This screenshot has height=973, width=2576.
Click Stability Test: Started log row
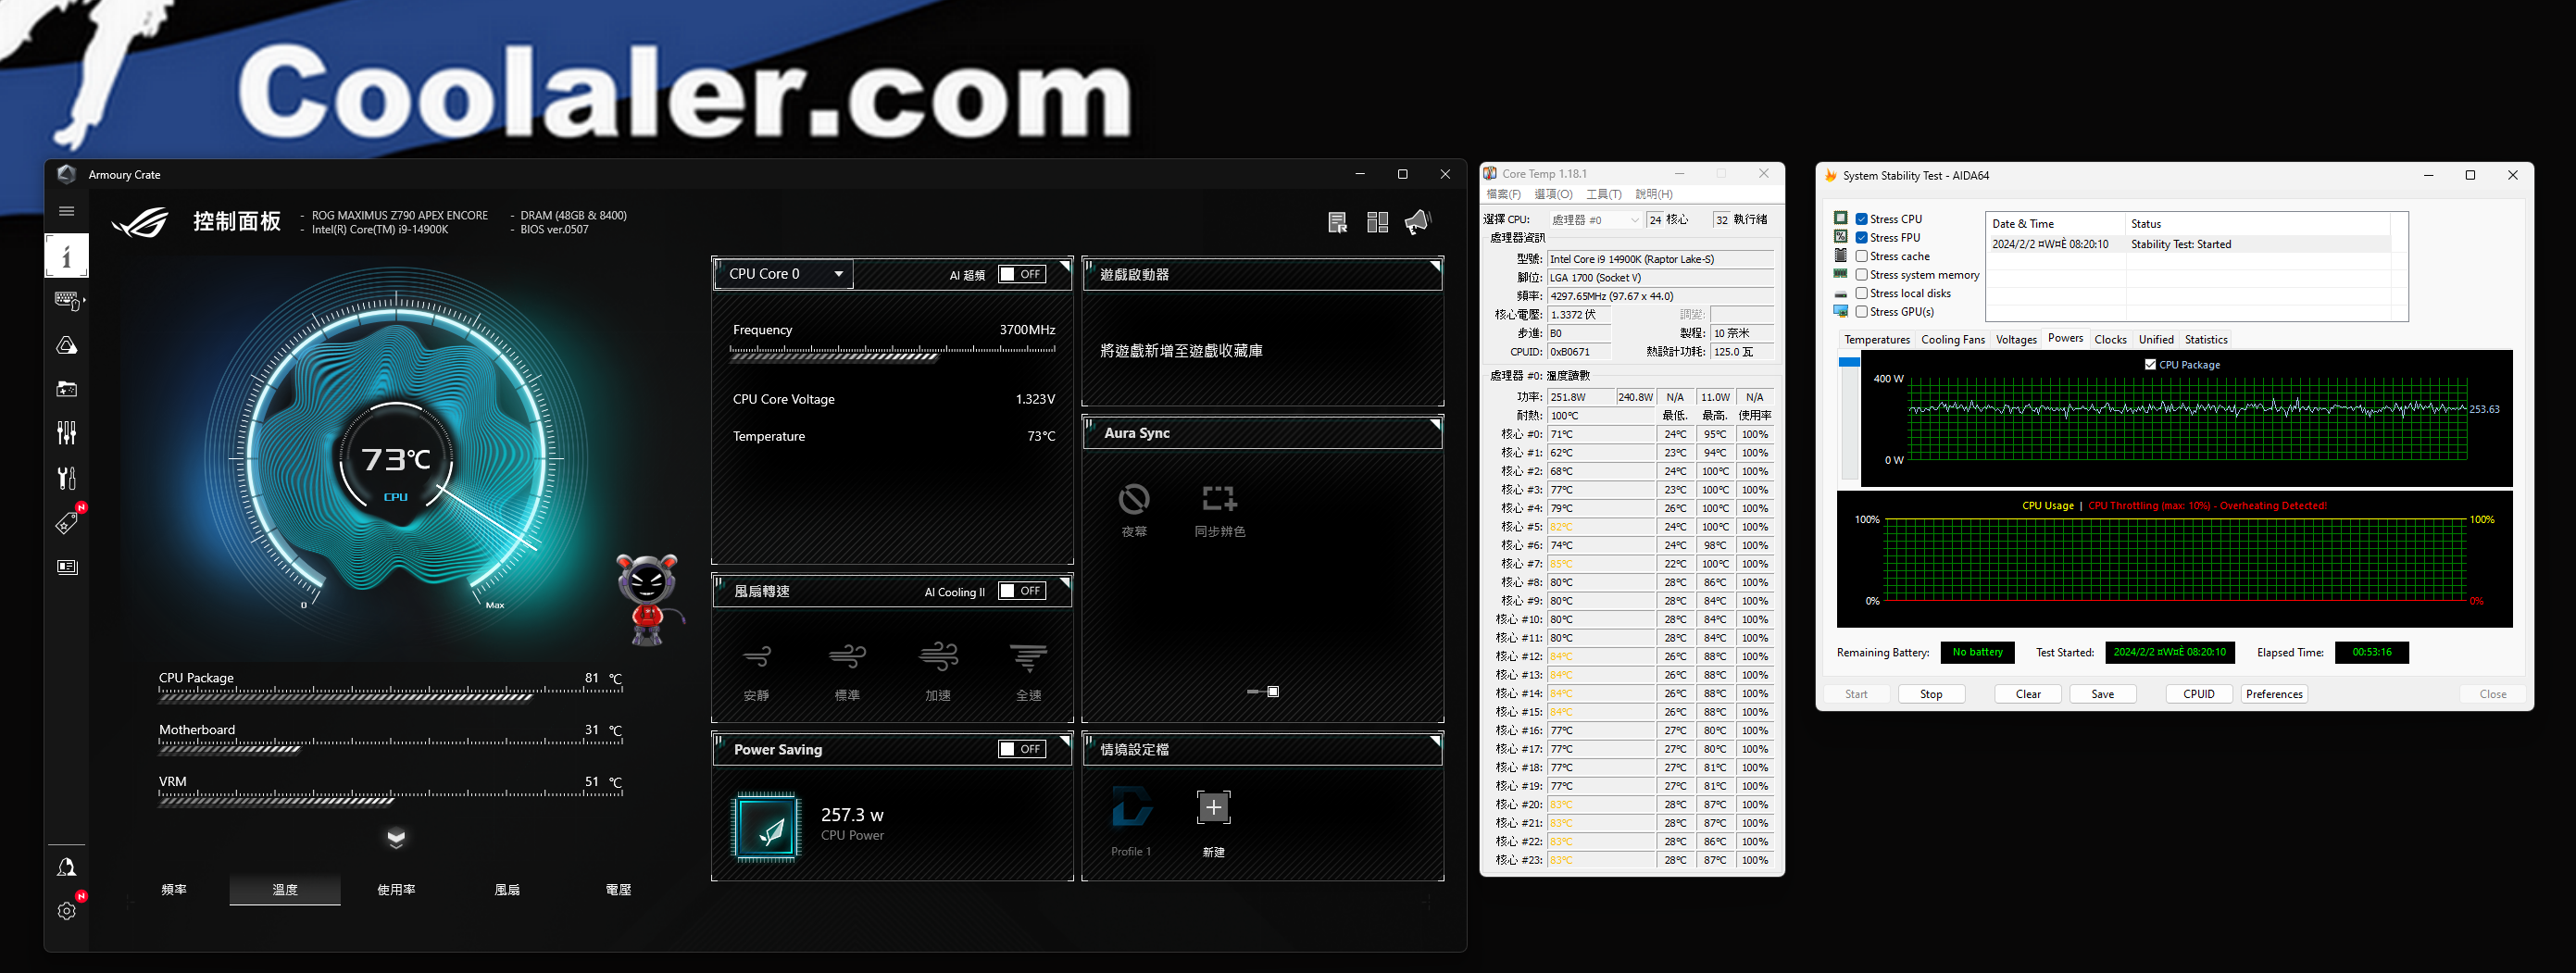point(2190,244)
